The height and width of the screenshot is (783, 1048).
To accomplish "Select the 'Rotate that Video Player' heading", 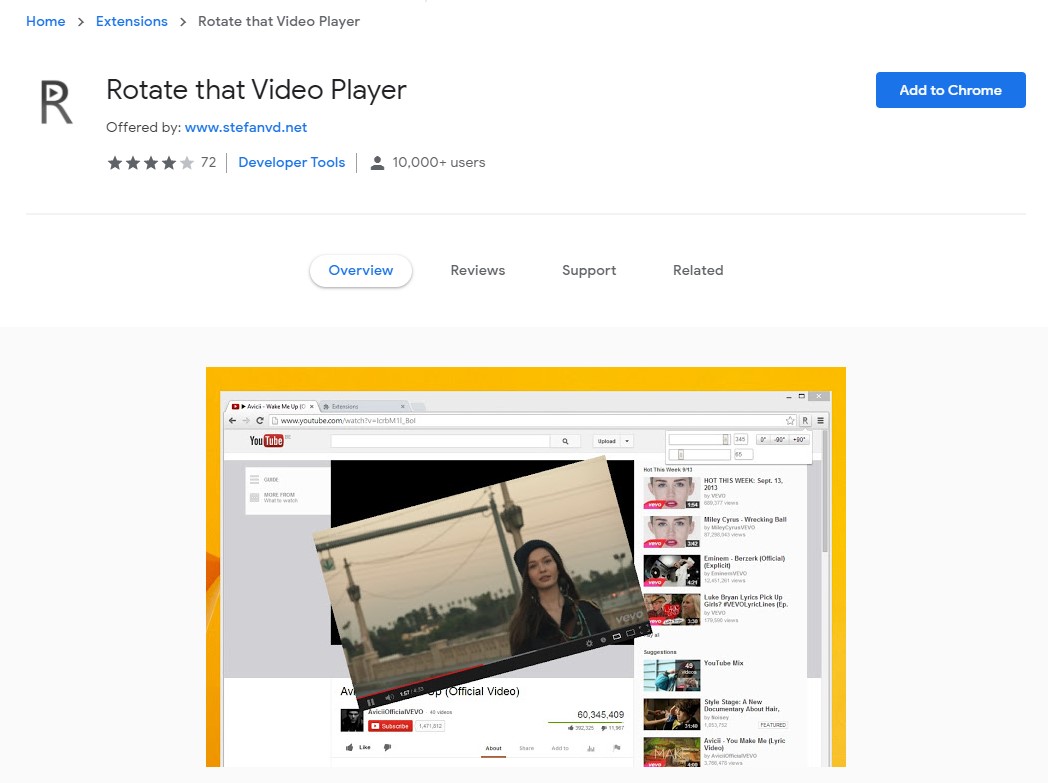I will pos(256,90).
